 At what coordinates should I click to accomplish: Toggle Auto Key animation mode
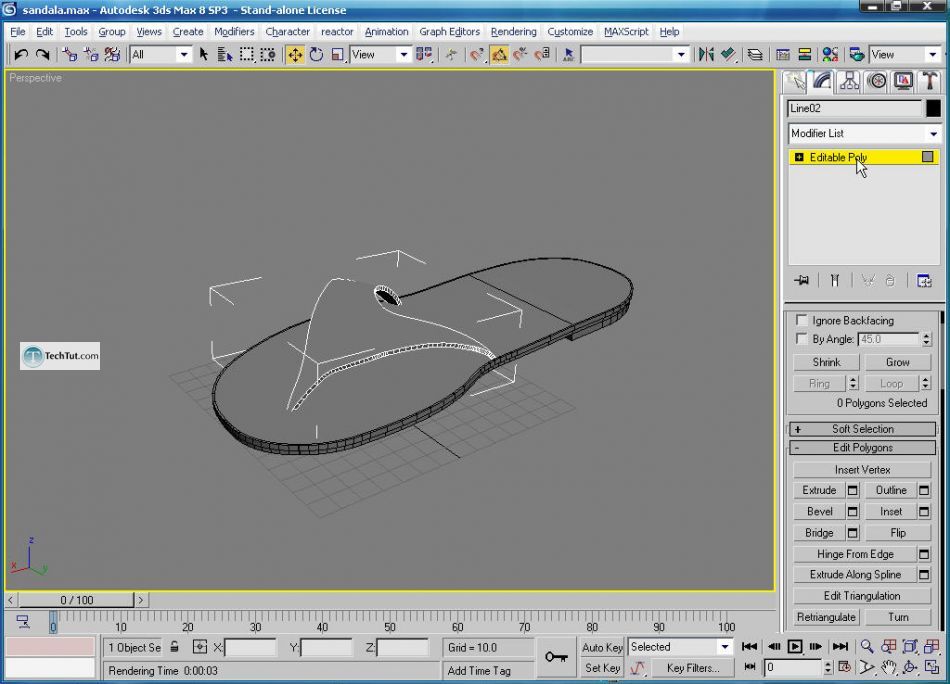point(602,648)
